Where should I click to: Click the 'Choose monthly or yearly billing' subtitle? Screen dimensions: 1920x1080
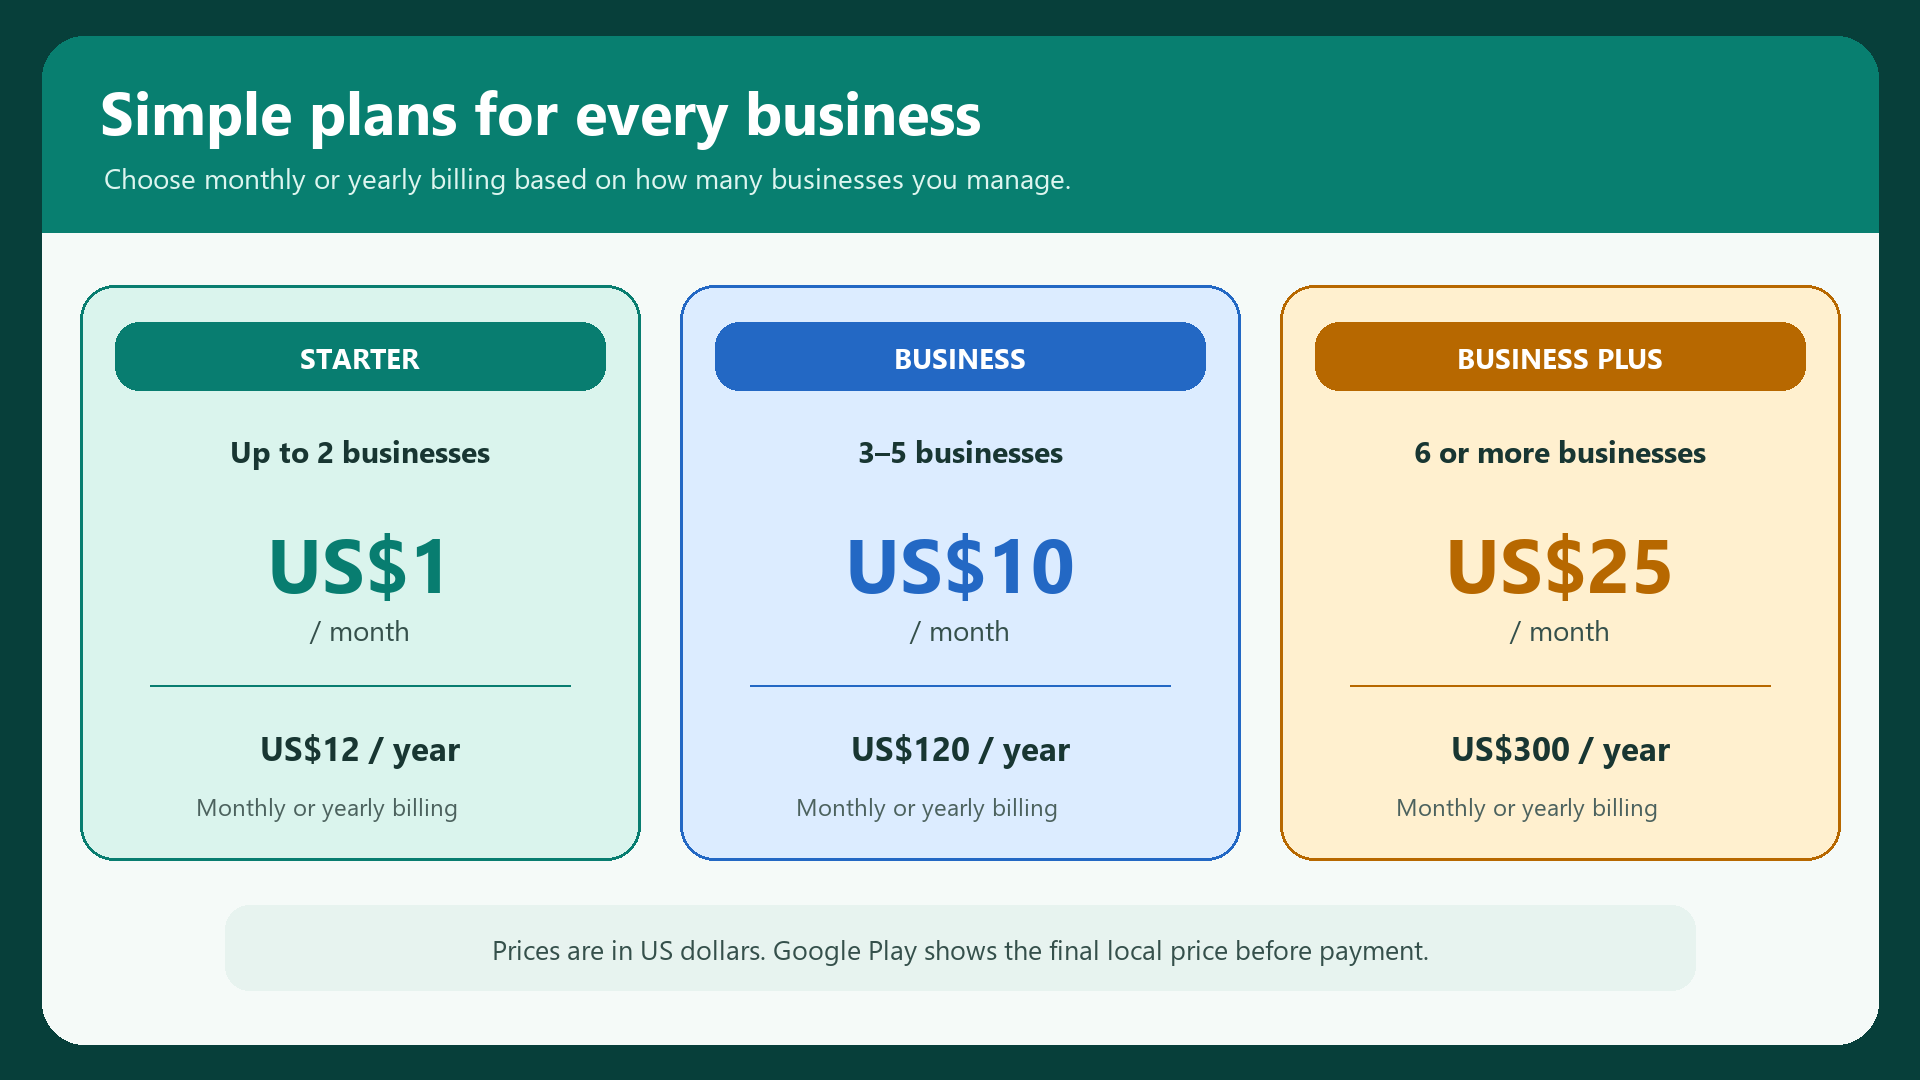[587, 180]
